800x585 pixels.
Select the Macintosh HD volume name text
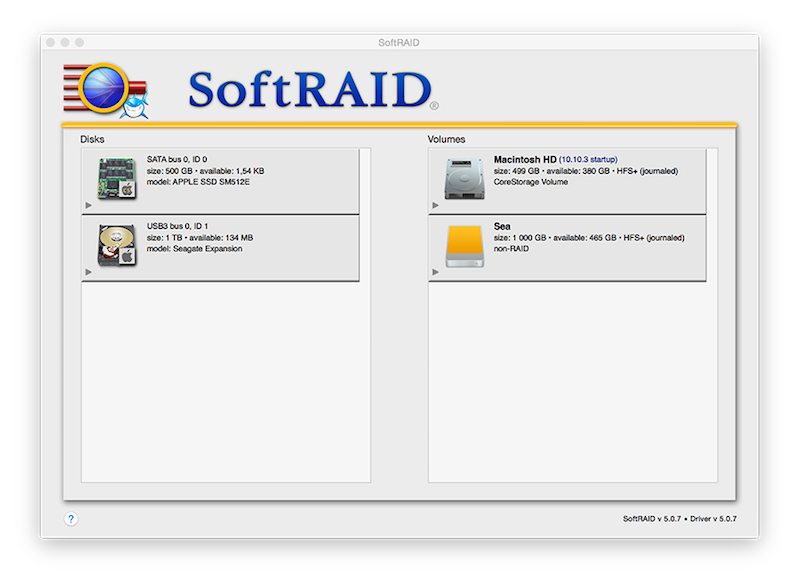[524, 159]
